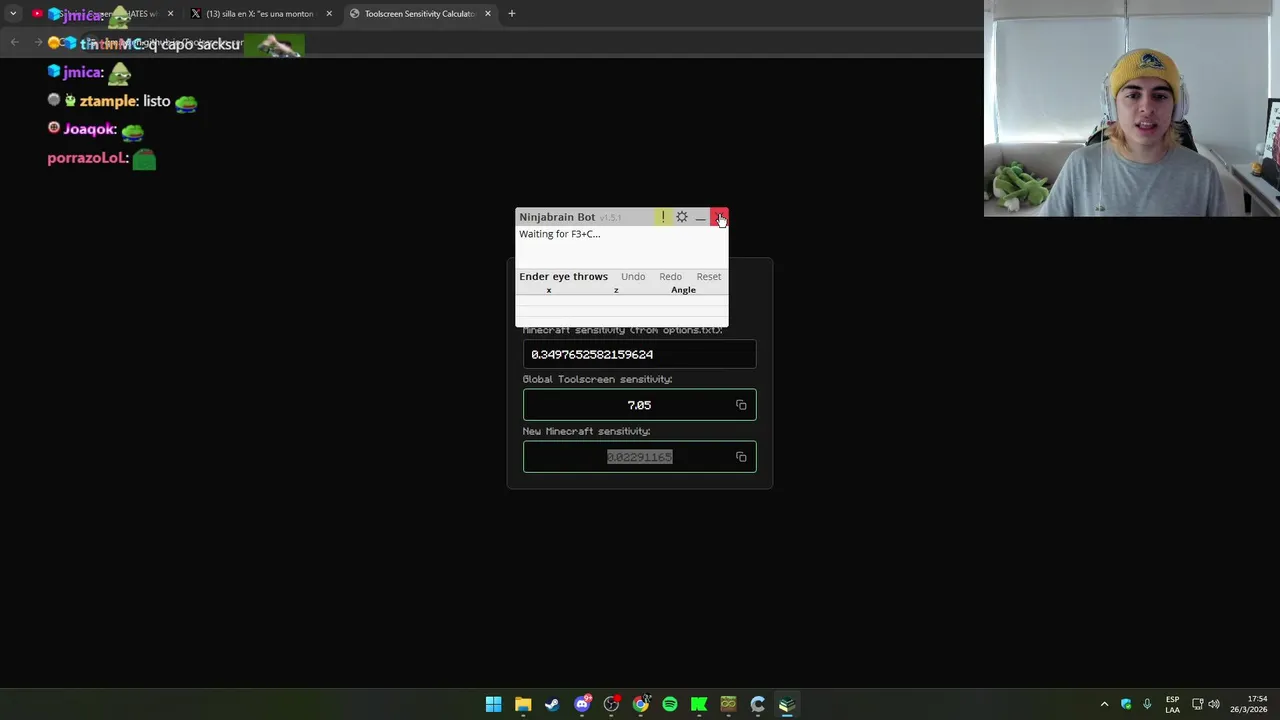Click the webcam feed thumbnail
This screenshot has height=720, width=1280.
(1132, 108)
